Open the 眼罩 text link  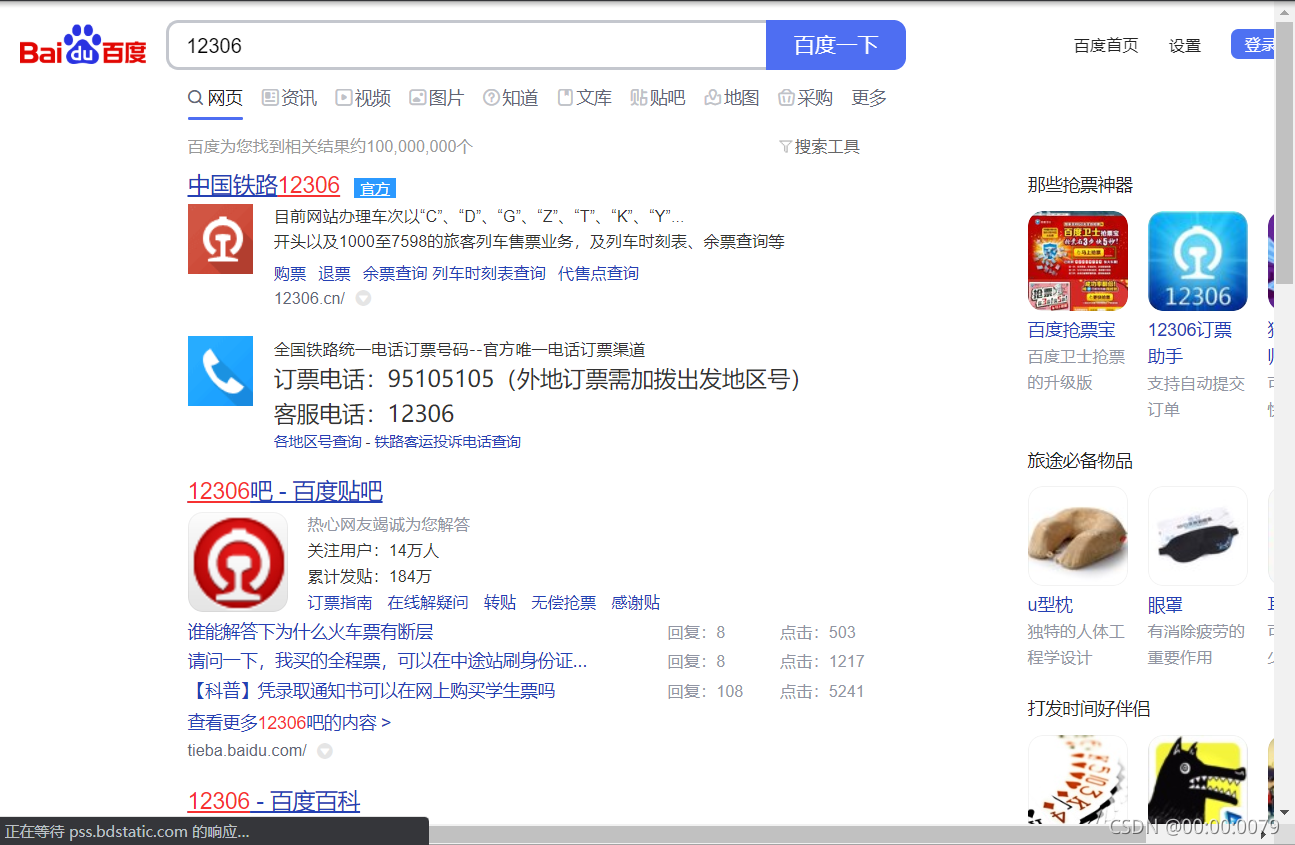click(1165, 605)
